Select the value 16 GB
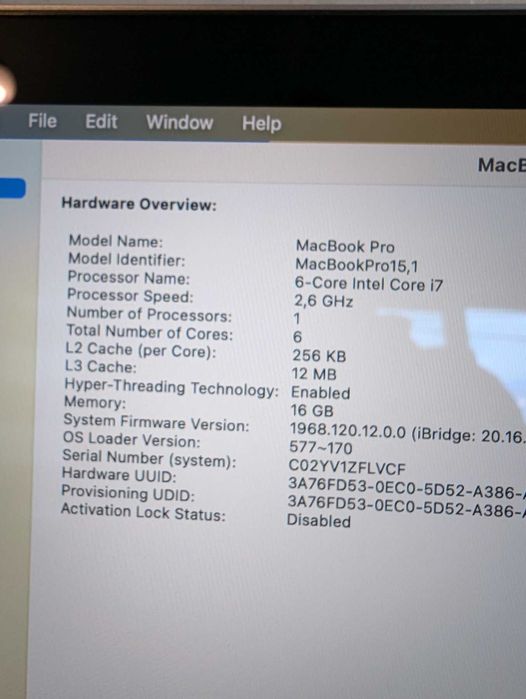The image size is (526, 699). pyautogui.click(x=312, y=411)
